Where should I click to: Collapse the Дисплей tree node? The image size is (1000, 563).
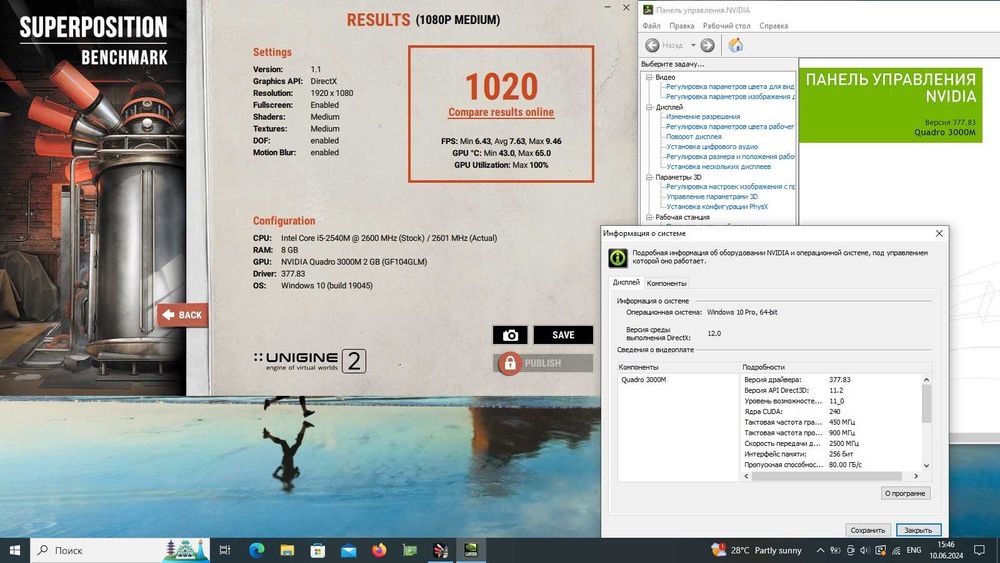tap(649, 107)
